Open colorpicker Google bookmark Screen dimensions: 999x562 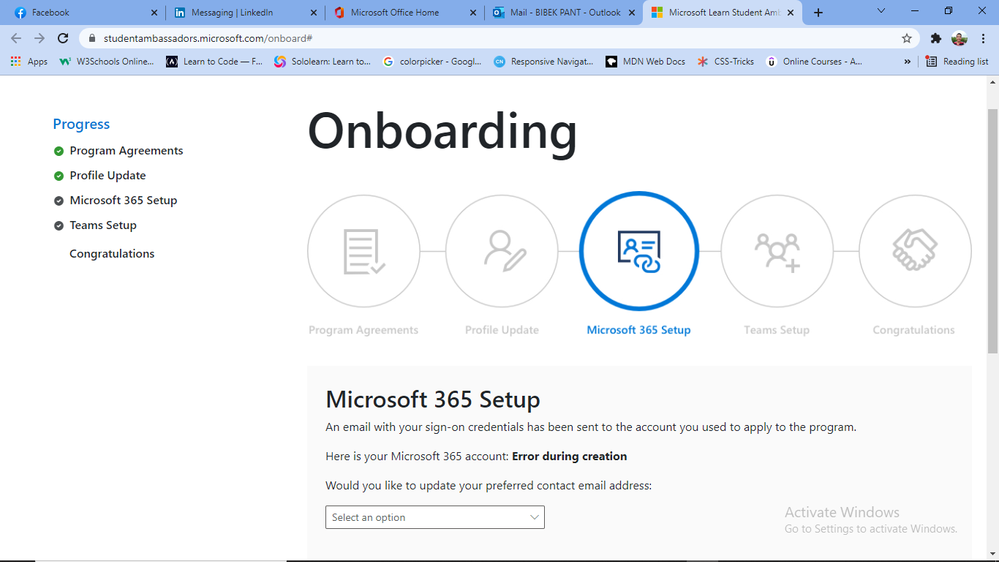(431, 62)
